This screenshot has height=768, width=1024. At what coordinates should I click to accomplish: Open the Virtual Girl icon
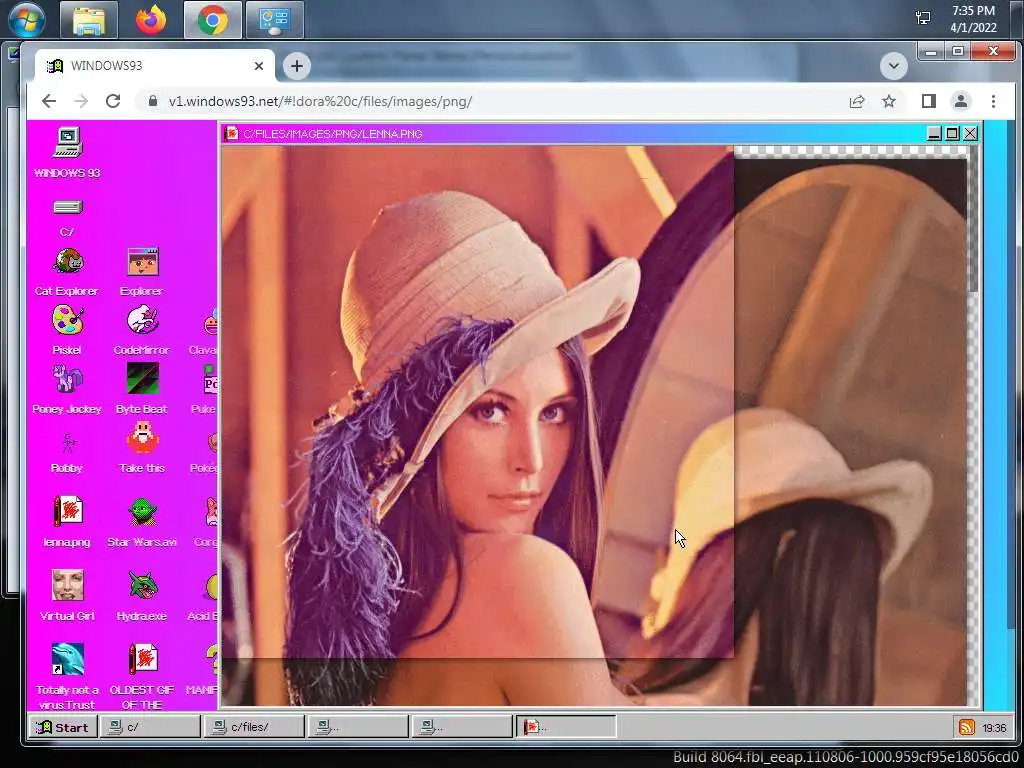67,595
